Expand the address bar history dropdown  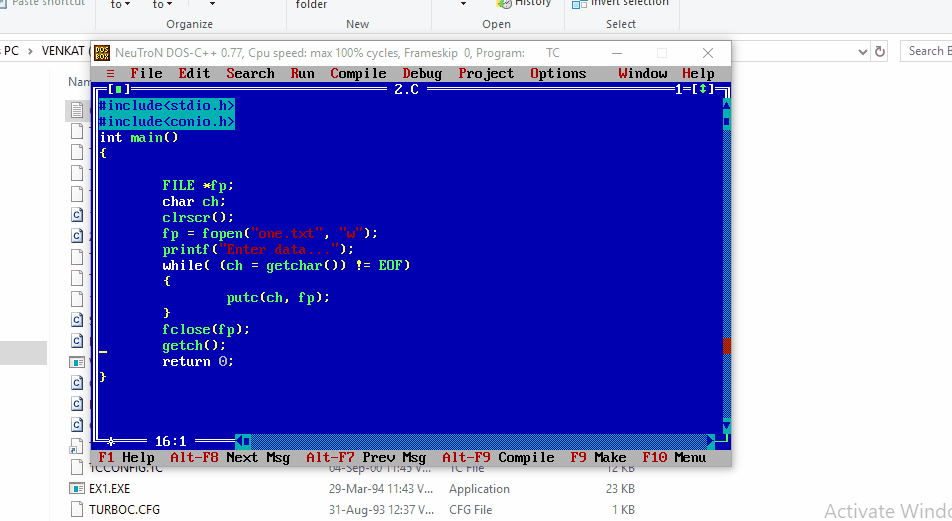pyautogui.click(x=863, y=51)
